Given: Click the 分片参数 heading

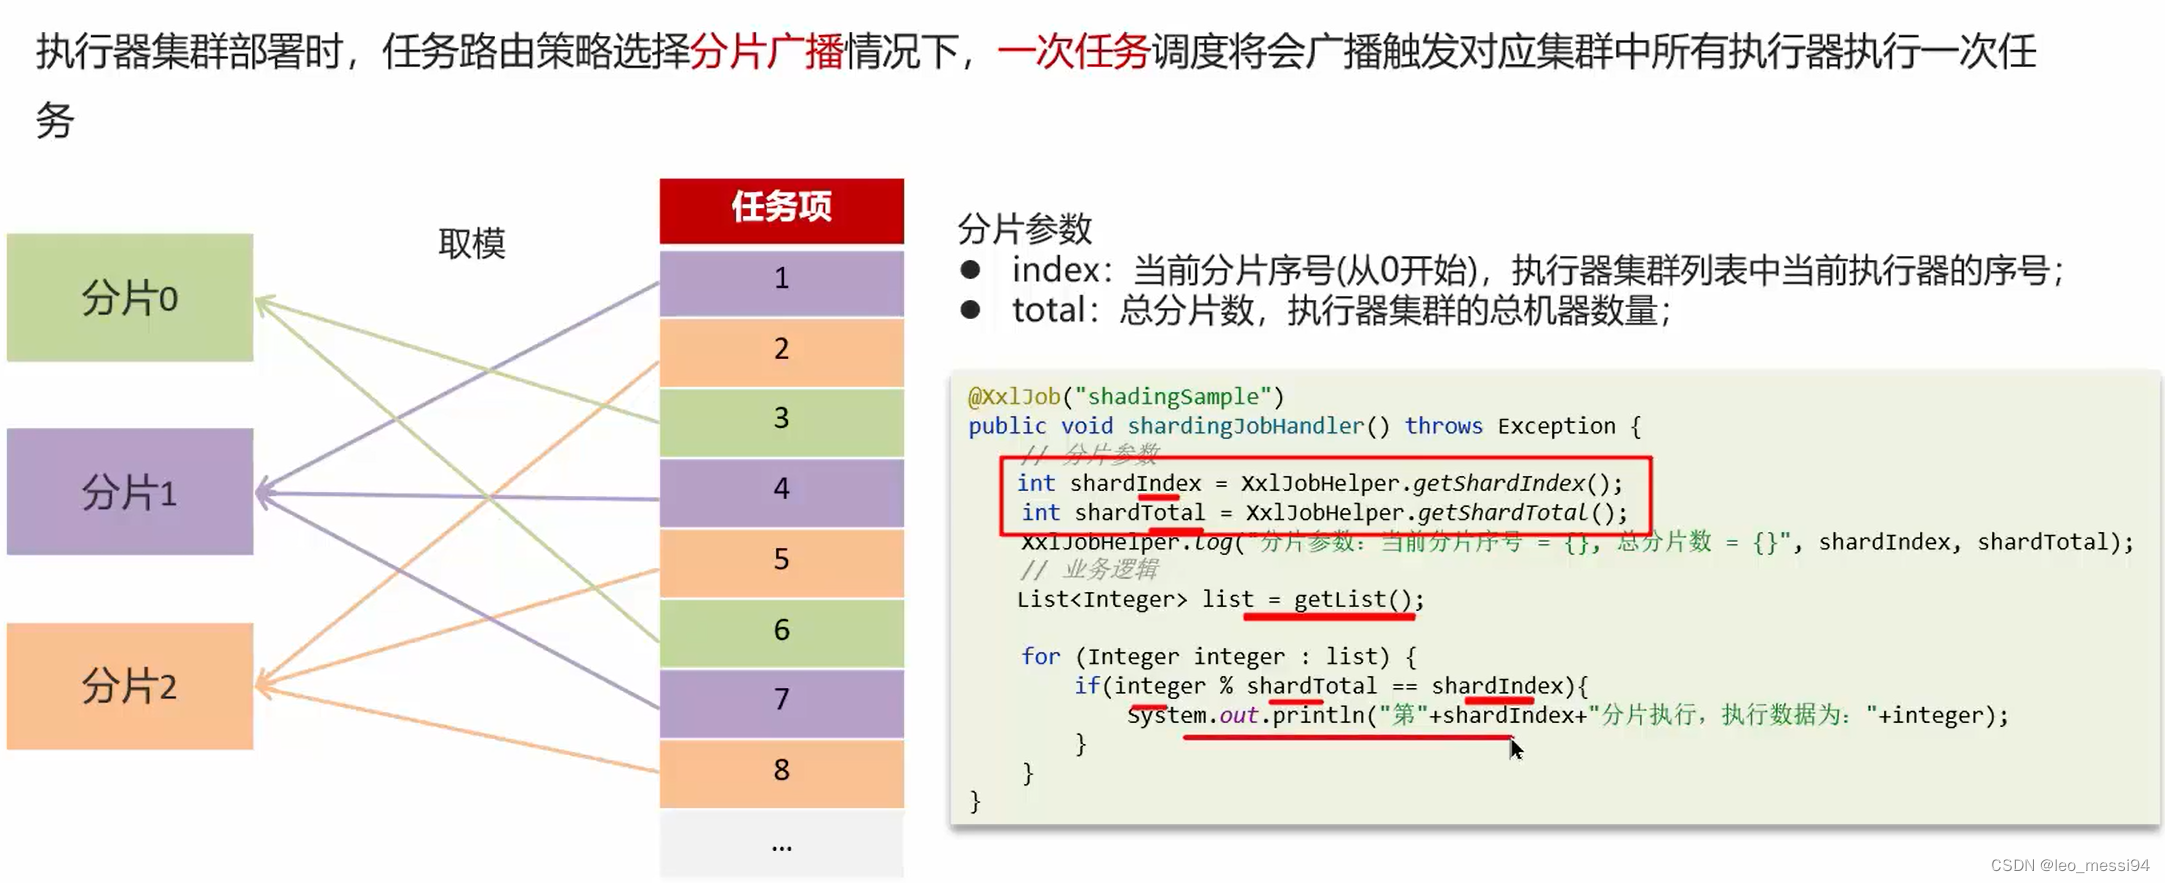Looking at the screenshot, I should 1025,229.
